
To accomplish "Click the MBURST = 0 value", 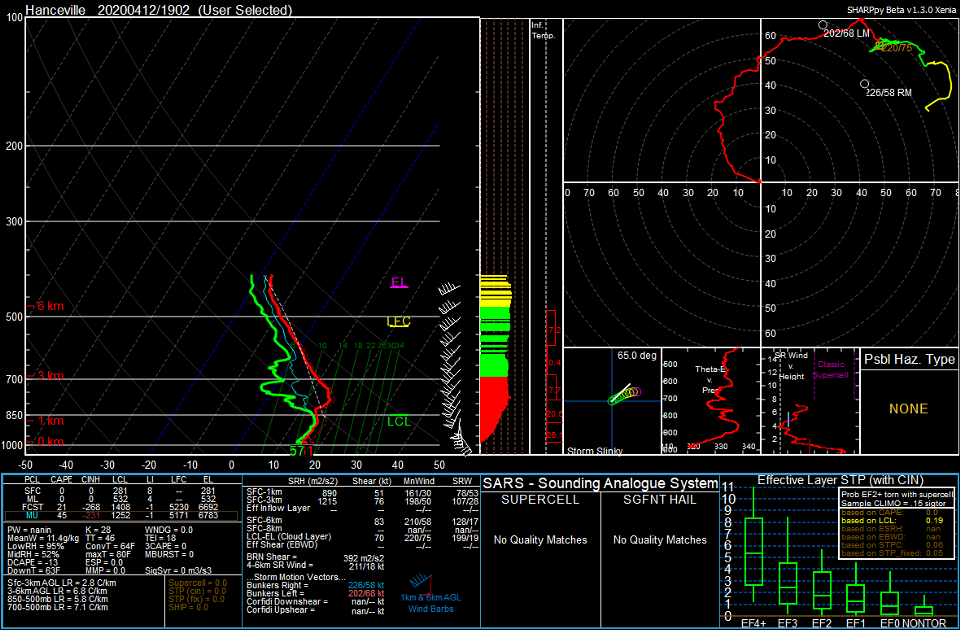I will point(170,555).
